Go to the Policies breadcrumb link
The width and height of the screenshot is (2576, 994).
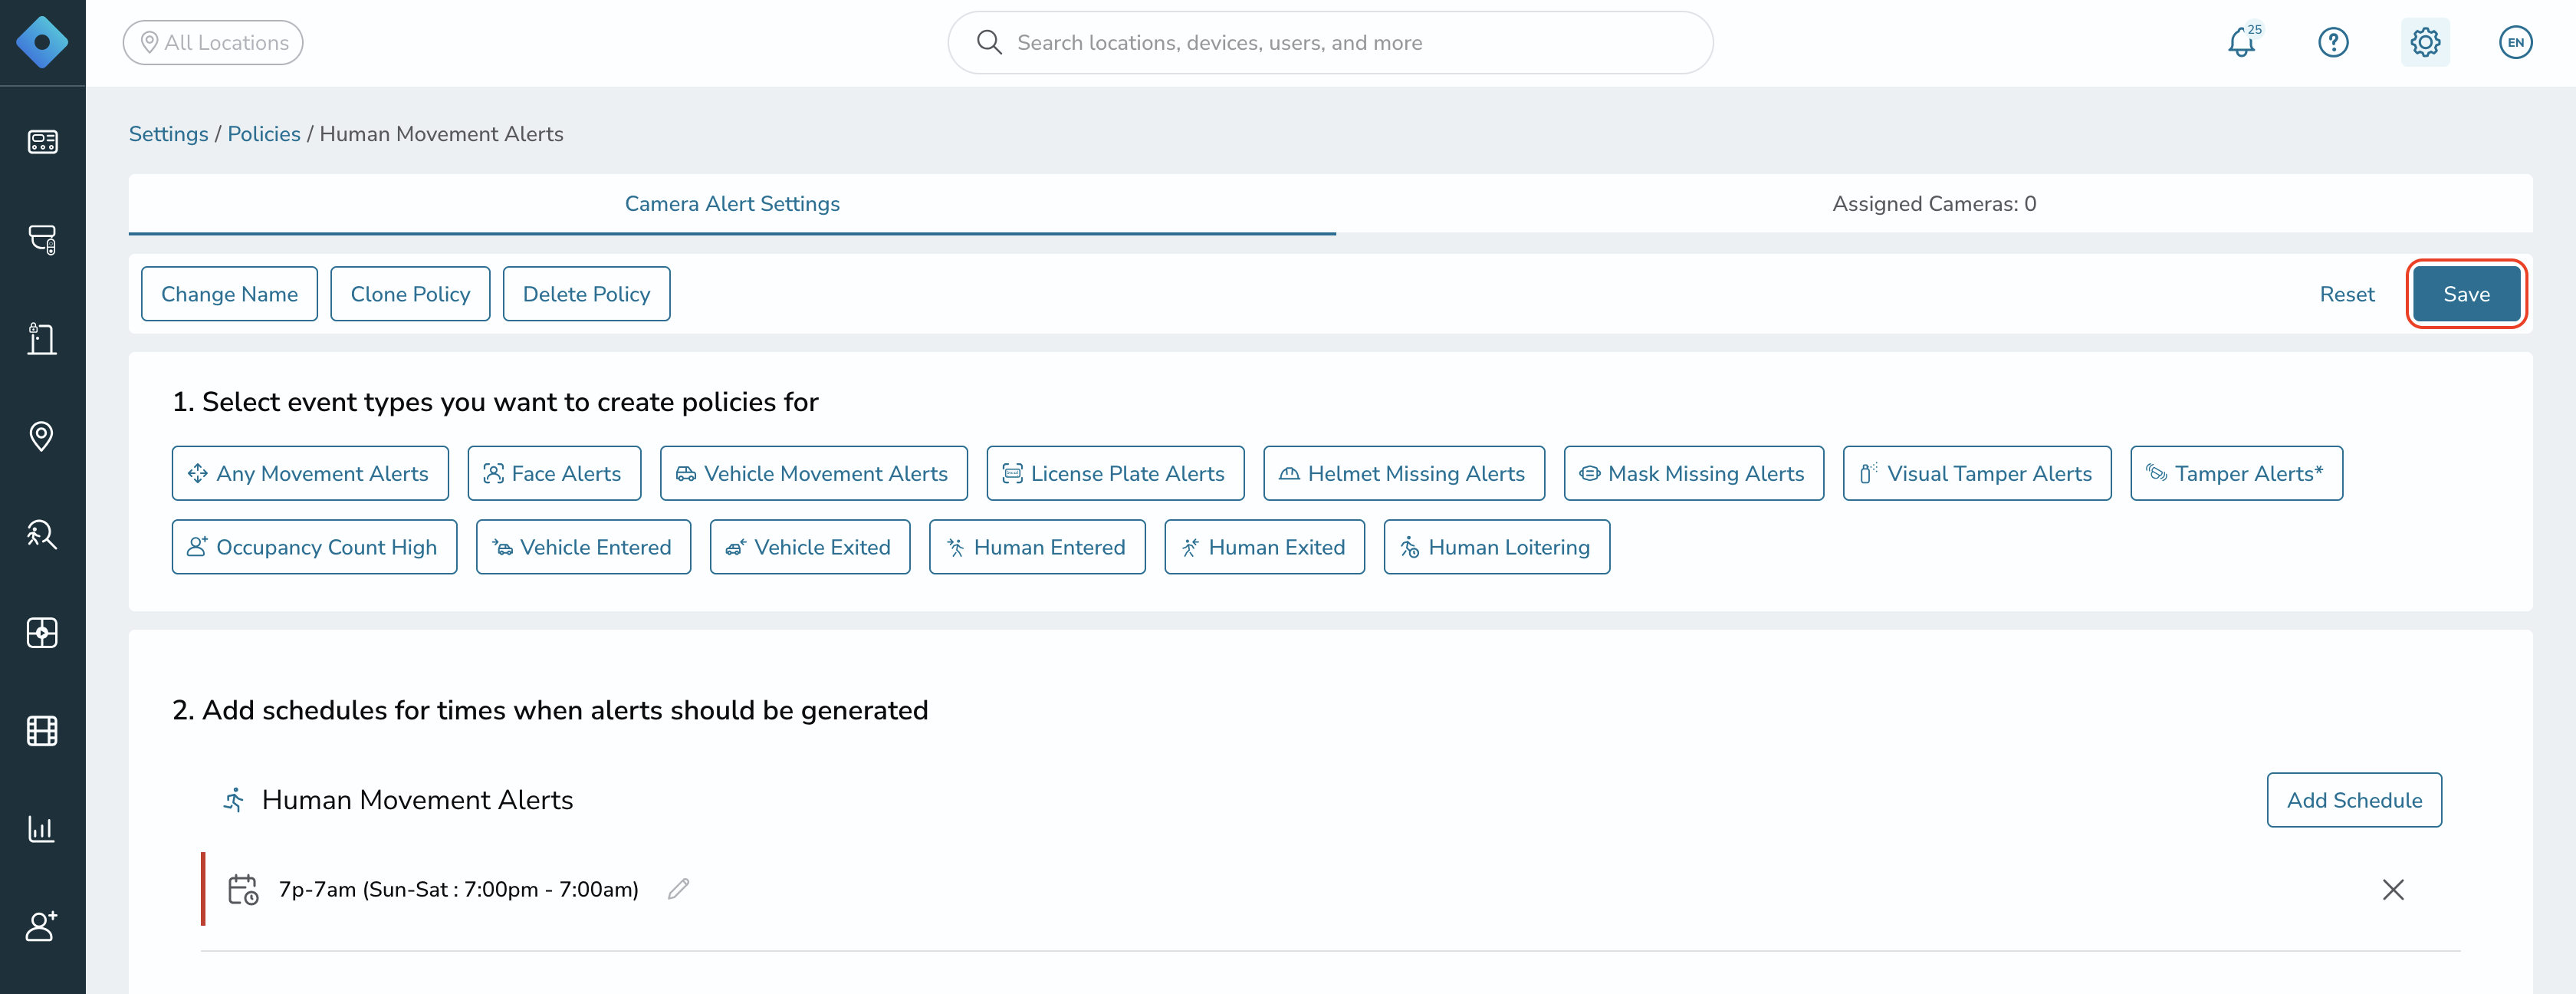coord(264,134)
